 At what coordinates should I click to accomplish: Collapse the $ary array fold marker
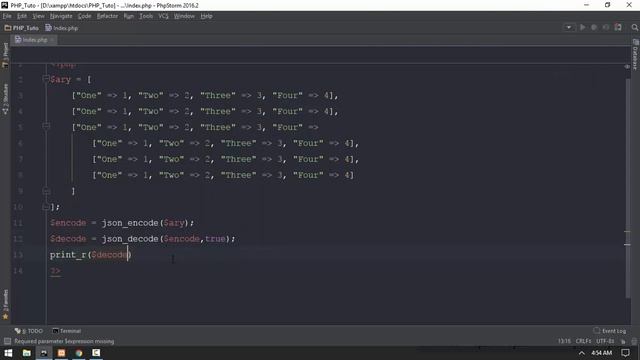(46, 79)
